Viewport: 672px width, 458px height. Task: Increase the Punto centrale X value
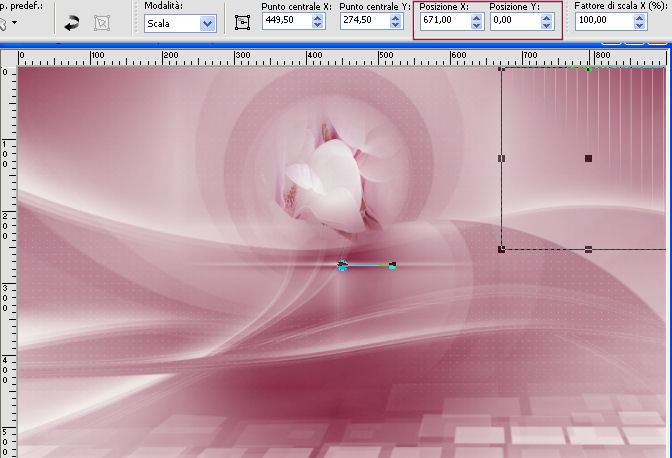(318, 18)
